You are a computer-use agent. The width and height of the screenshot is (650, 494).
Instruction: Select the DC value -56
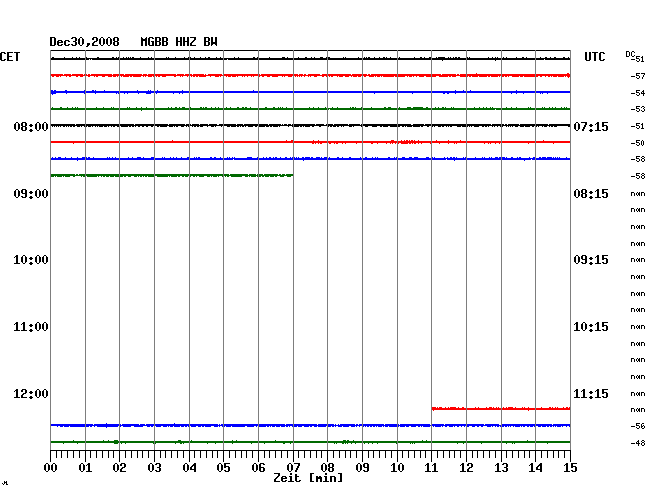[x=638, y=426]
